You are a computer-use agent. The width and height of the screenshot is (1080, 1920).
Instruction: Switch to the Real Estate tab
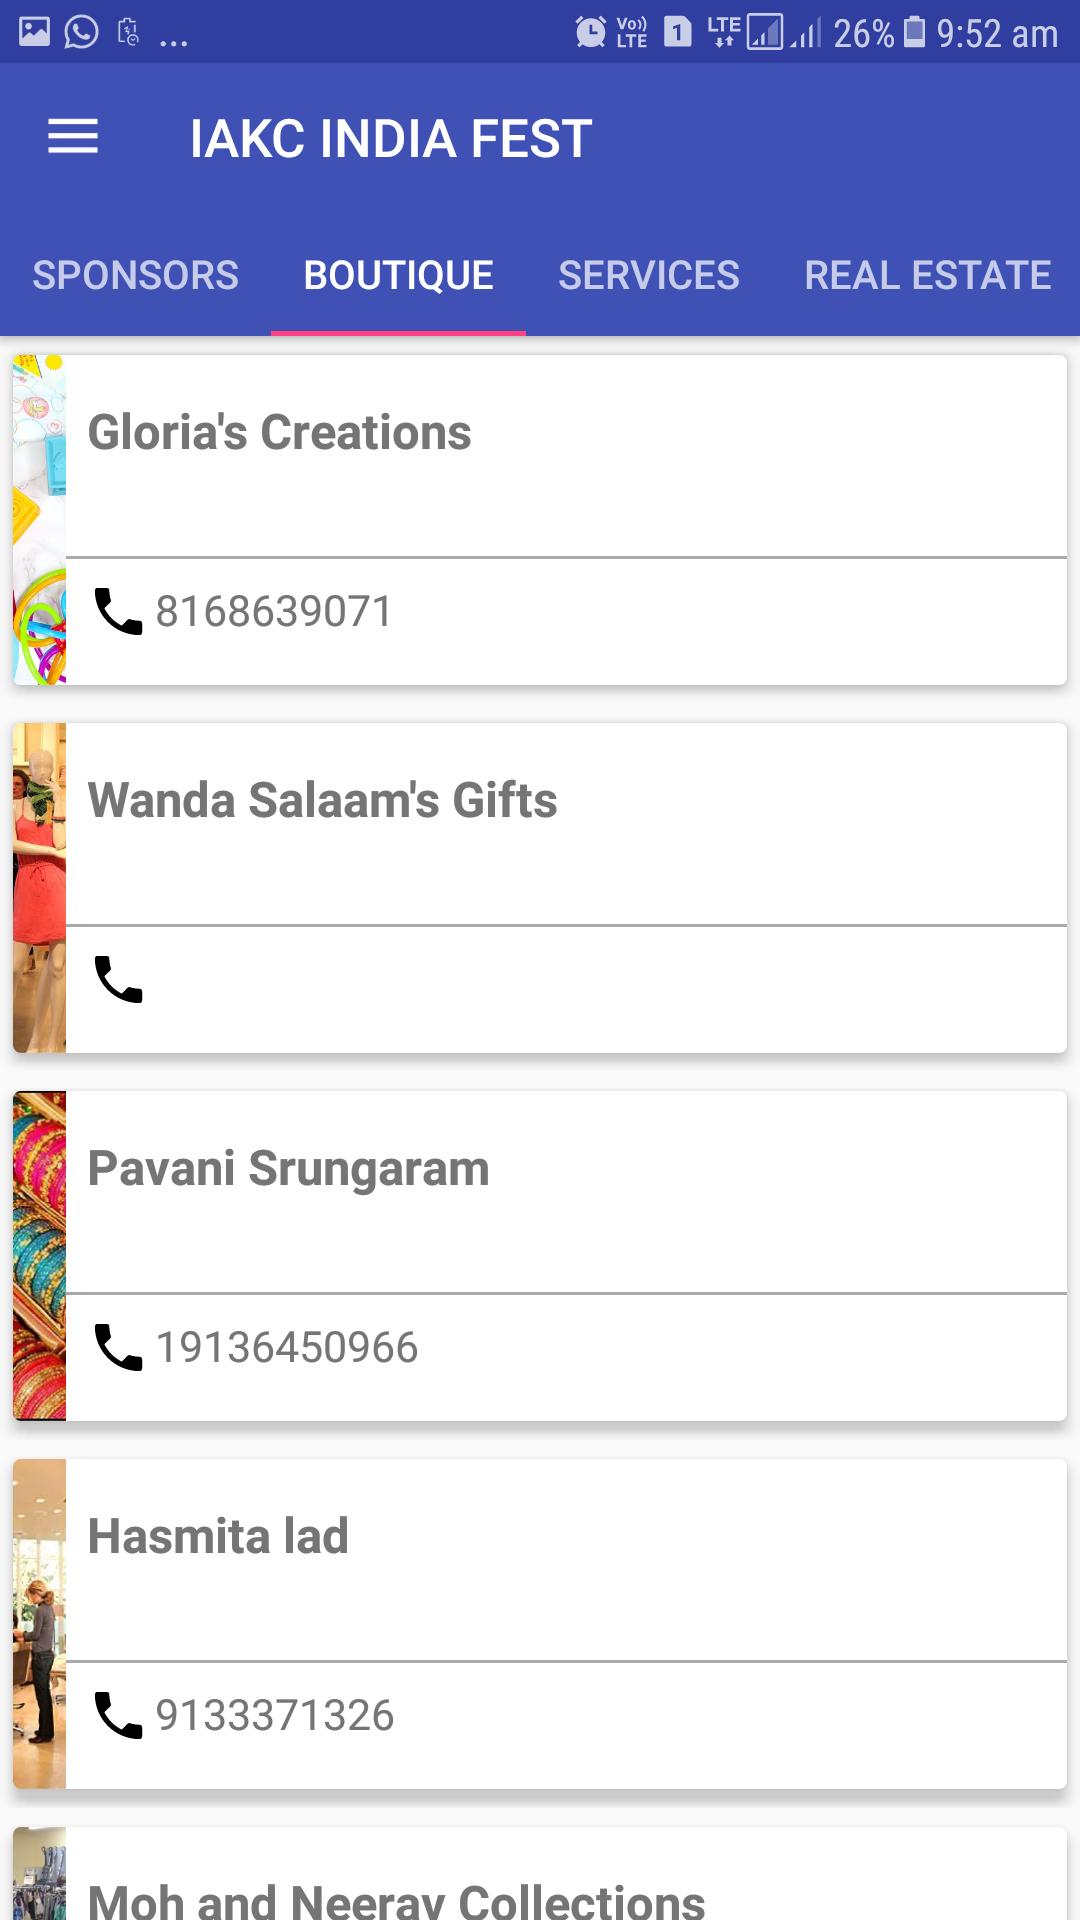[x=927, y=275]
